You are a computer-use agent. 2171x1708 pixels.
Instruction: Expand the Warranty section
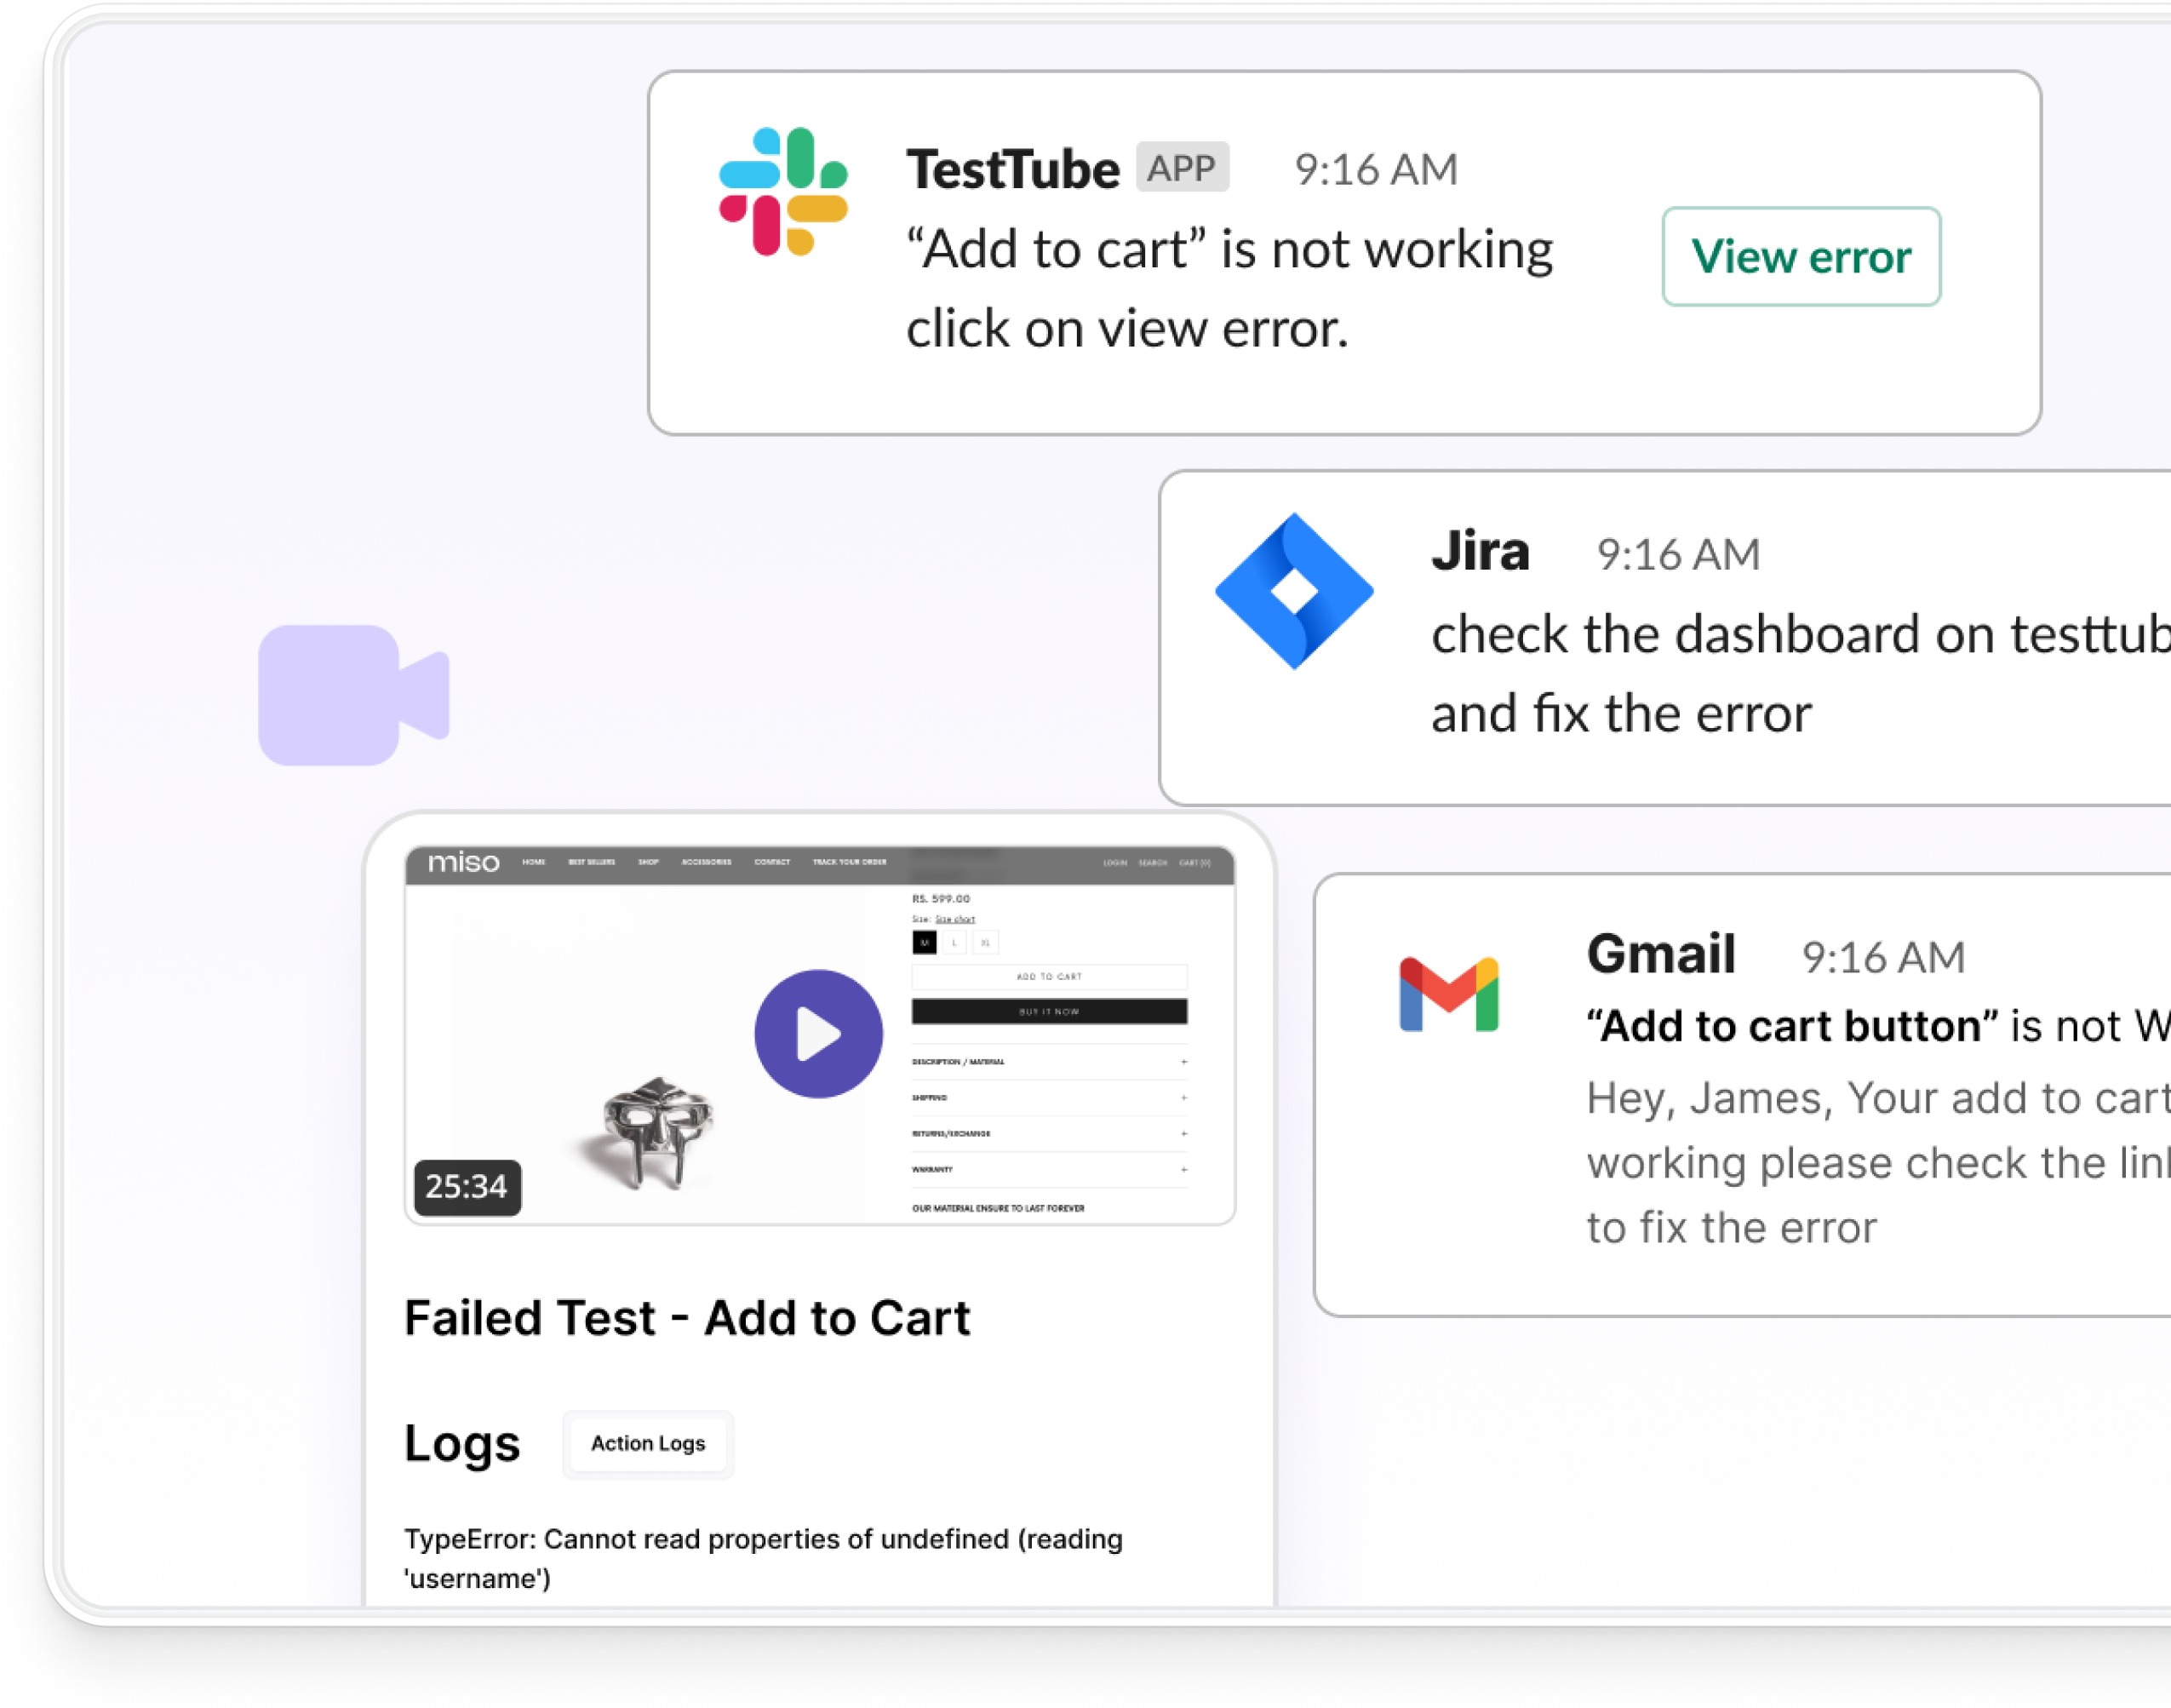tap(1049, 1169)
